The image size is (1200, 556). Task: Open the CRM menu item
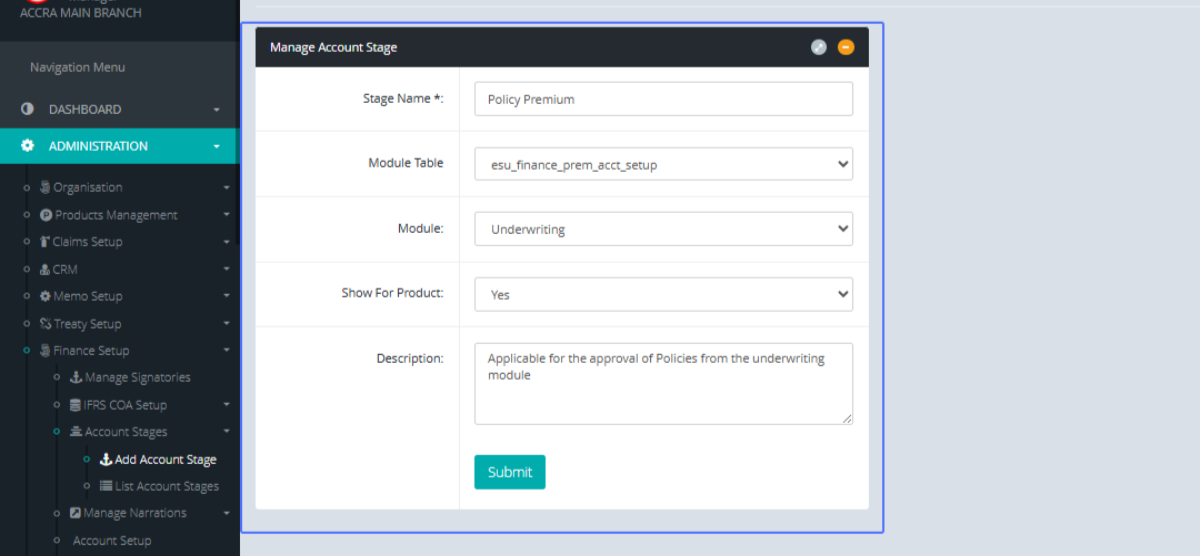[x=64, y=269]
